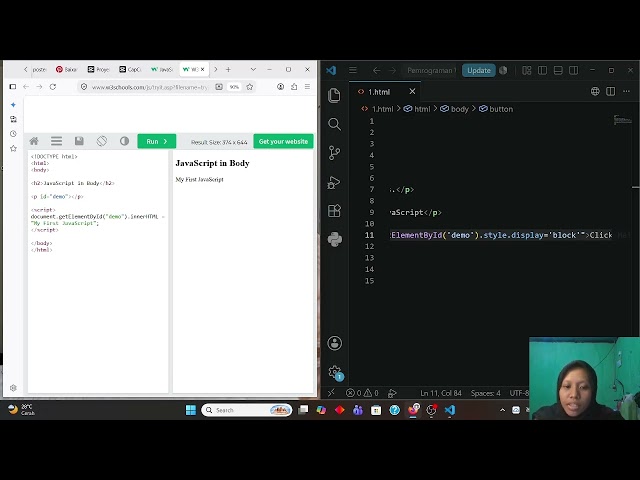
Task: Open VS Code Extensions panel
Action: click(334, 211)
